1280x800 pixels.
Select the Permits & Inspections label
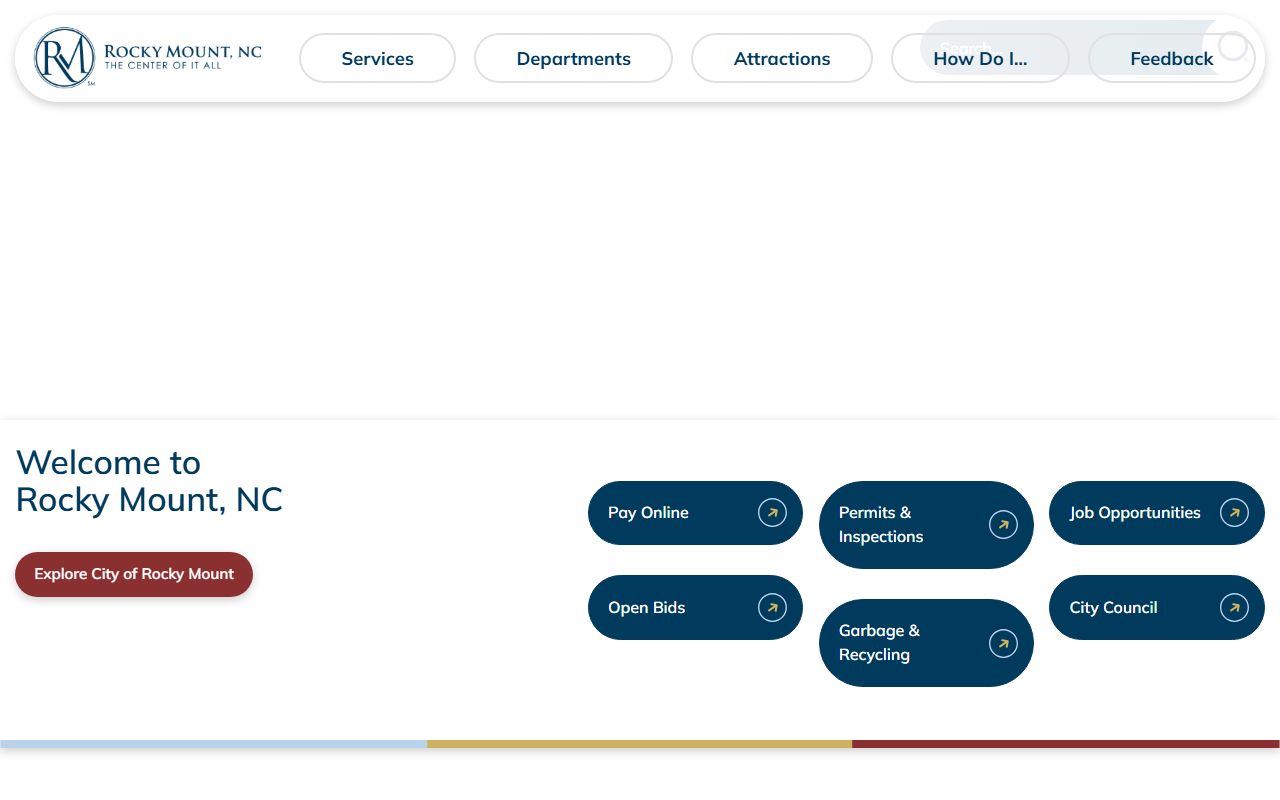click(x=880, y=525)
